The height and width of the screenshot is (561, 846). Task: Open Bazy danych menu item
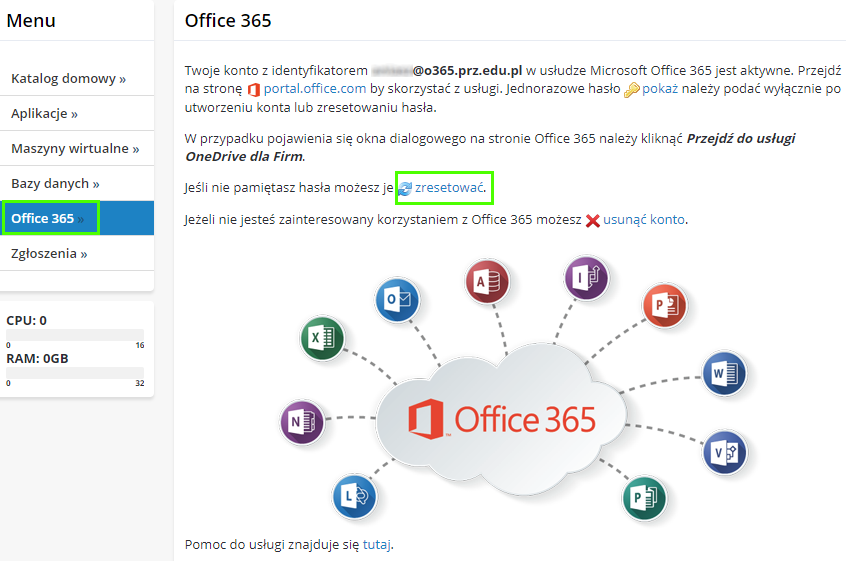[x=77, y=183]
